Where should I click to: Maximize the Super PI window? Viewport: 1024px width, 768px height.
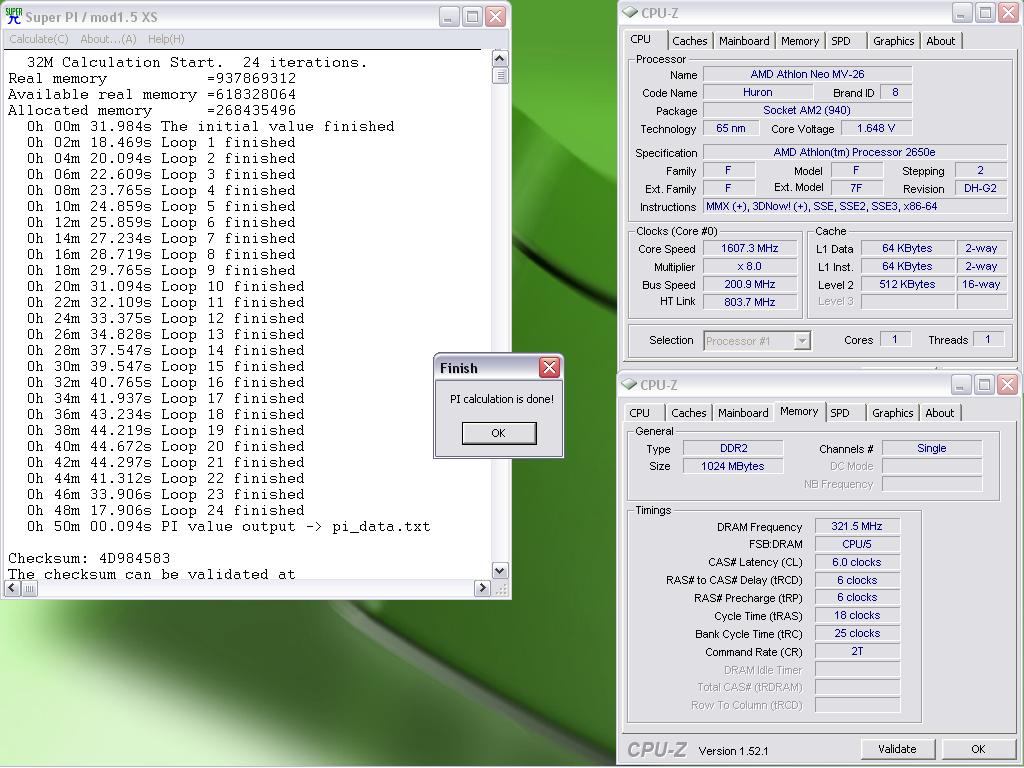(472, 17)
